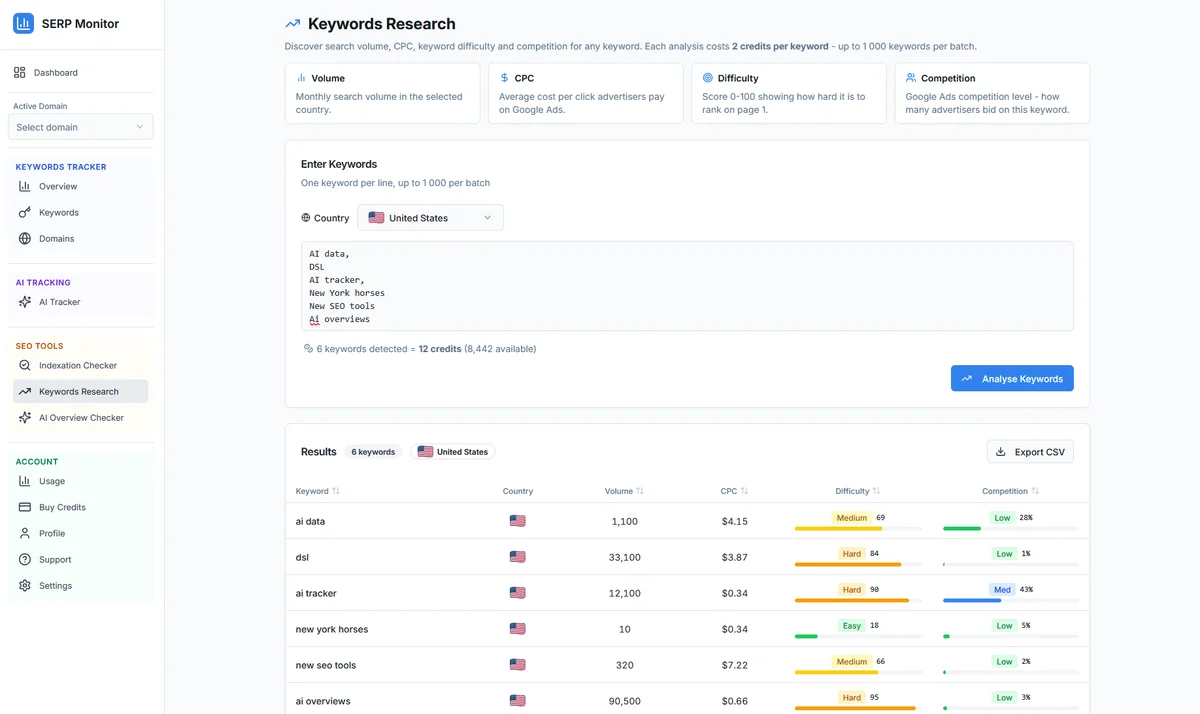Sort results by Difficulty column
Screen dimensions: 1200x714
pyautogui.click(x=858, y=491)
